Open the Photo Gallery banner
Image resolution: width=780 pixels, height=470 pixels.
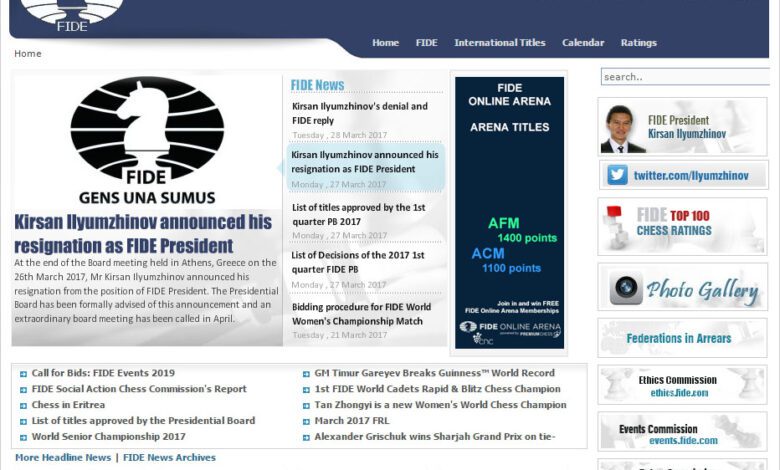coord(682,287)
